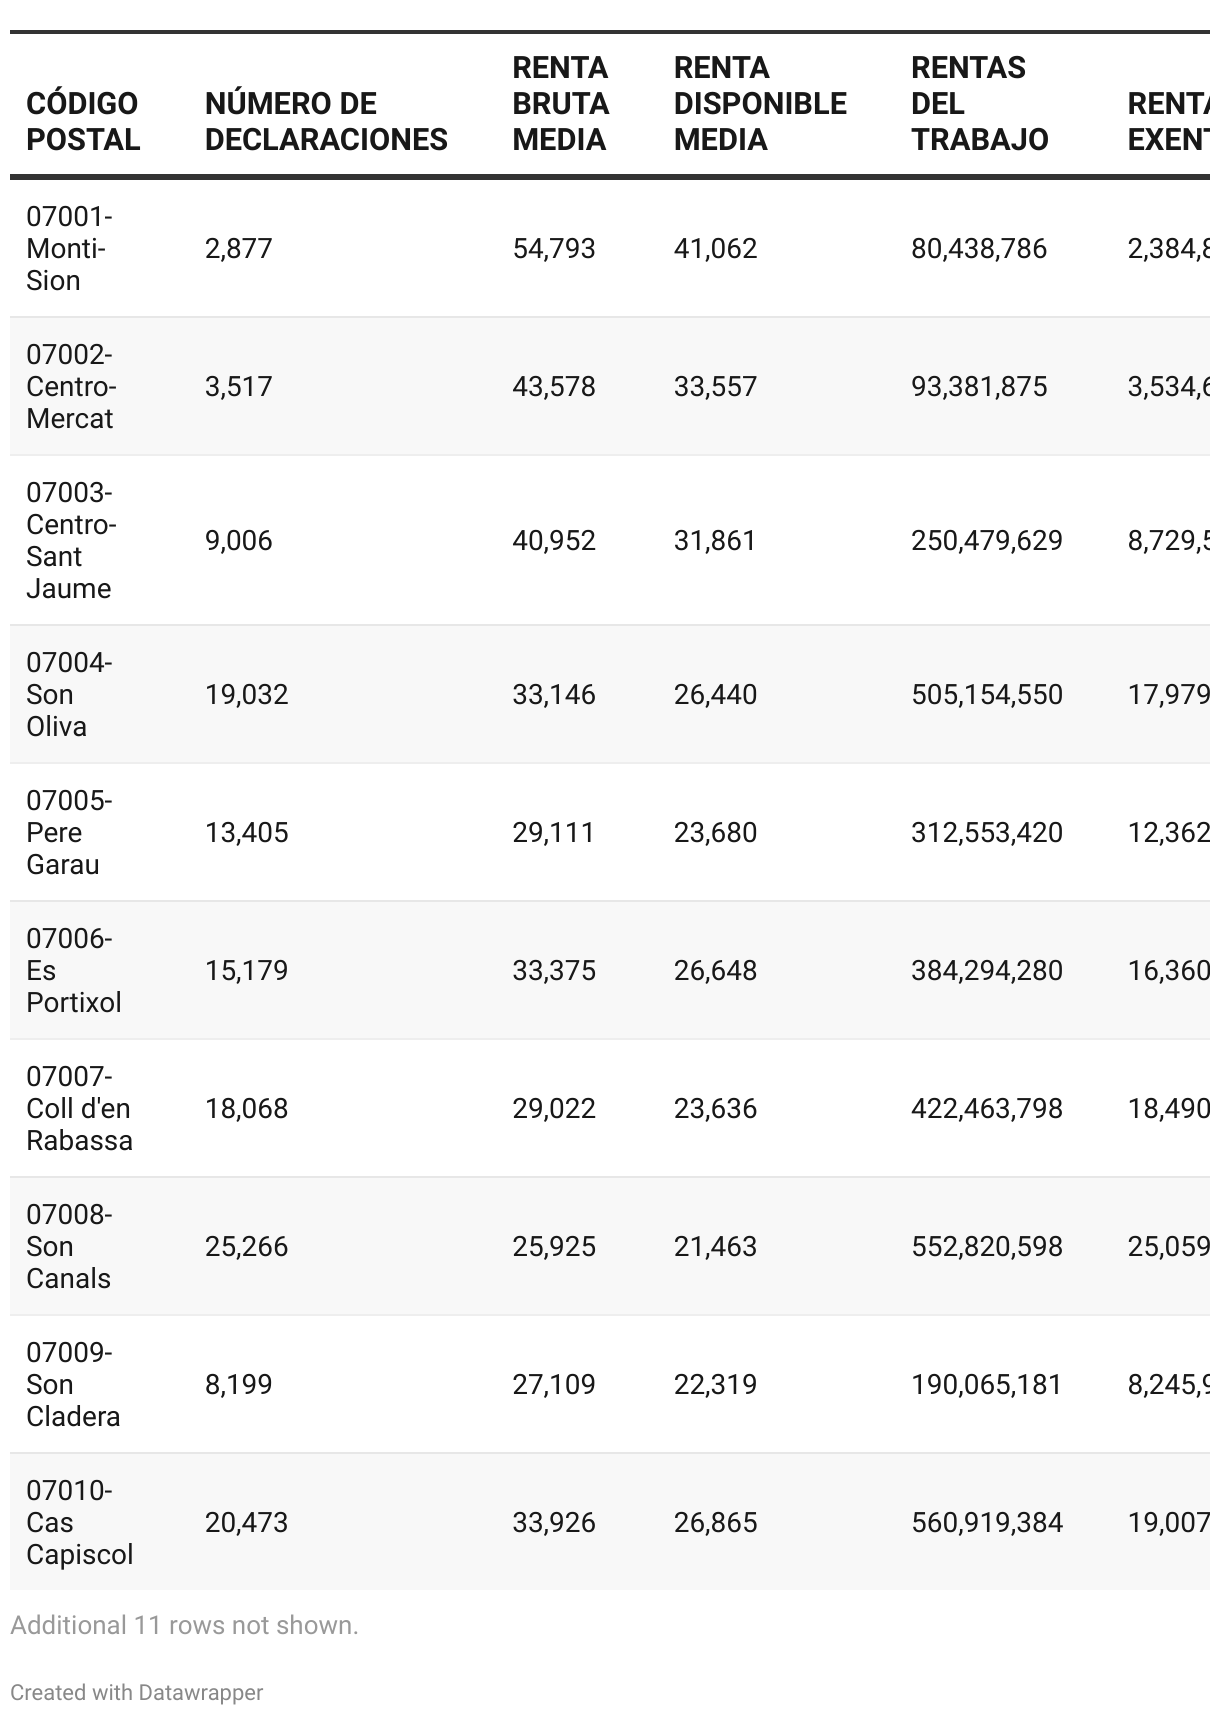
Task: Click the partially visible RENTAS EXENTAS header
Action: click(1168, 121)
